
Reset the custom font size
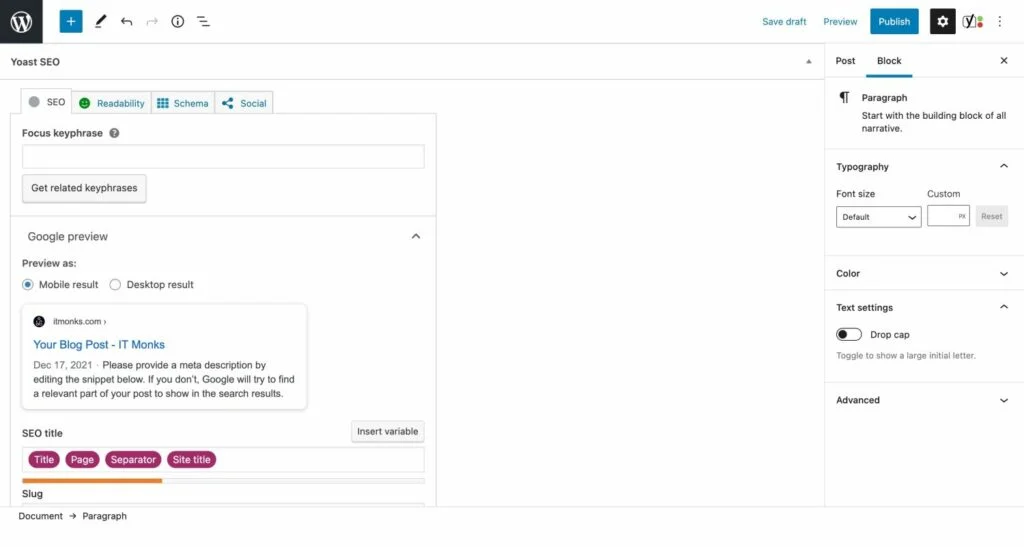tap(991, 216)
